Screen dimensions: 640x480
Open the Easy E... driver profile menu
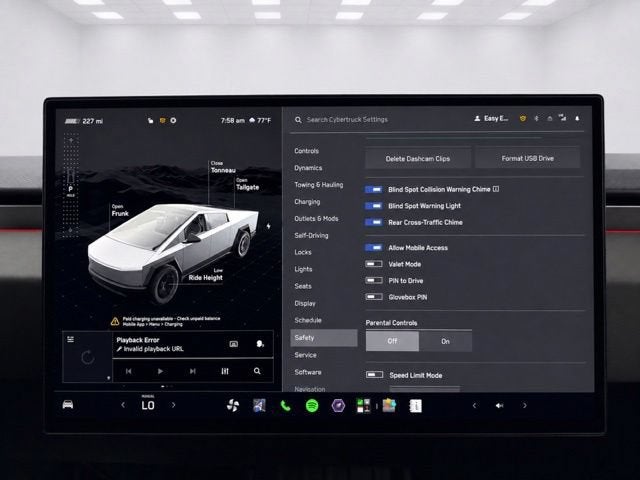[x=491, y=118]
